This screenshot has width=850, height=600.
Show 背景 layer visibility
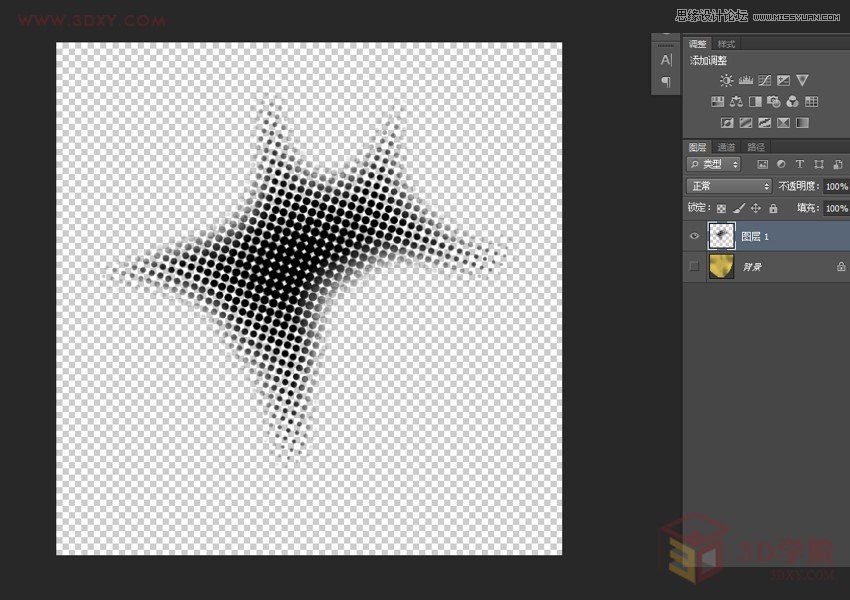(694, 266)
